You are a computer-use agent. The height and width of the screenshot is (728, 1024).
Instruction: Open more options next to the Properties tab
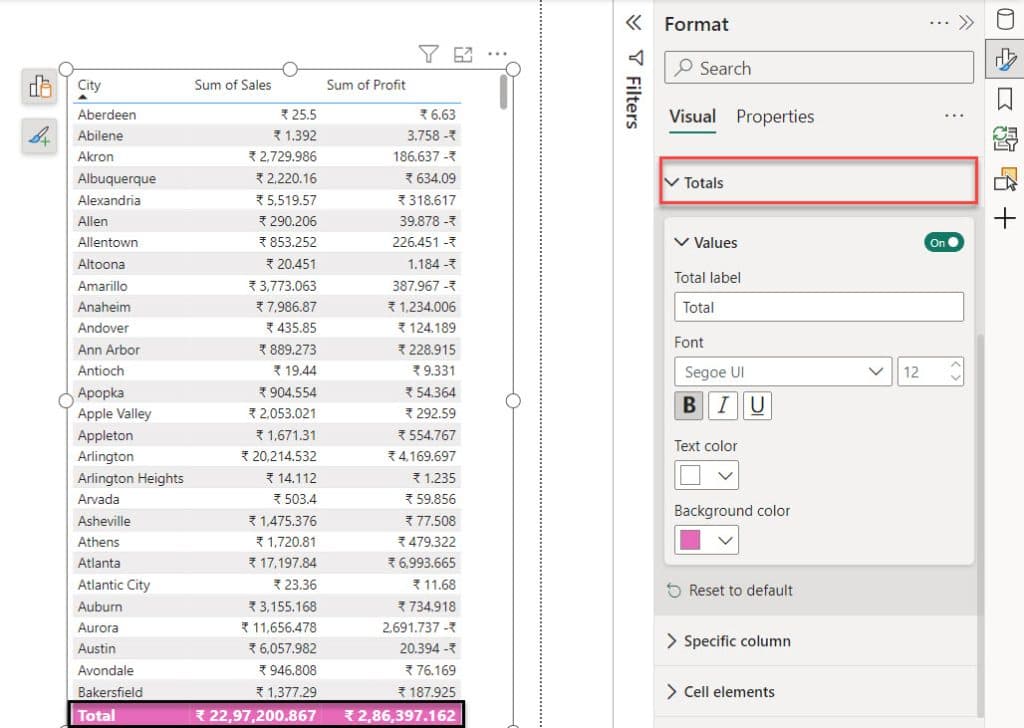(x=954, y=116)
